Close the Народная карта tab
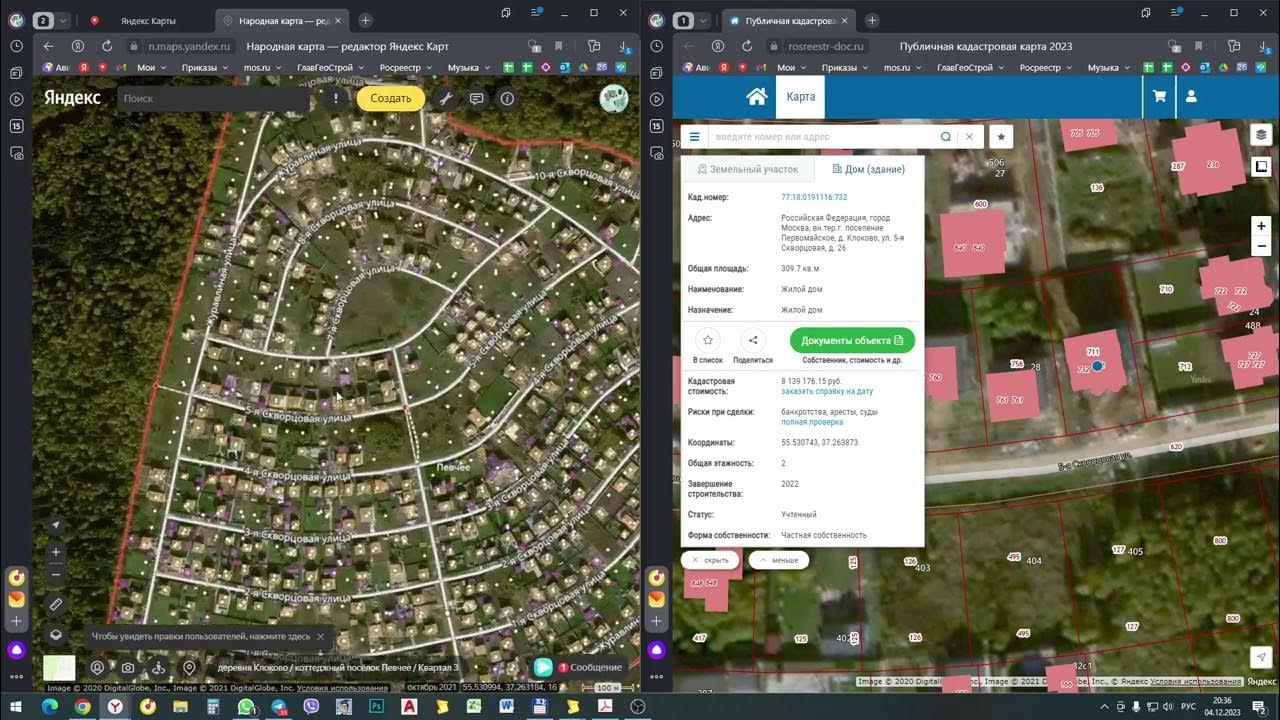 point(337,20)
